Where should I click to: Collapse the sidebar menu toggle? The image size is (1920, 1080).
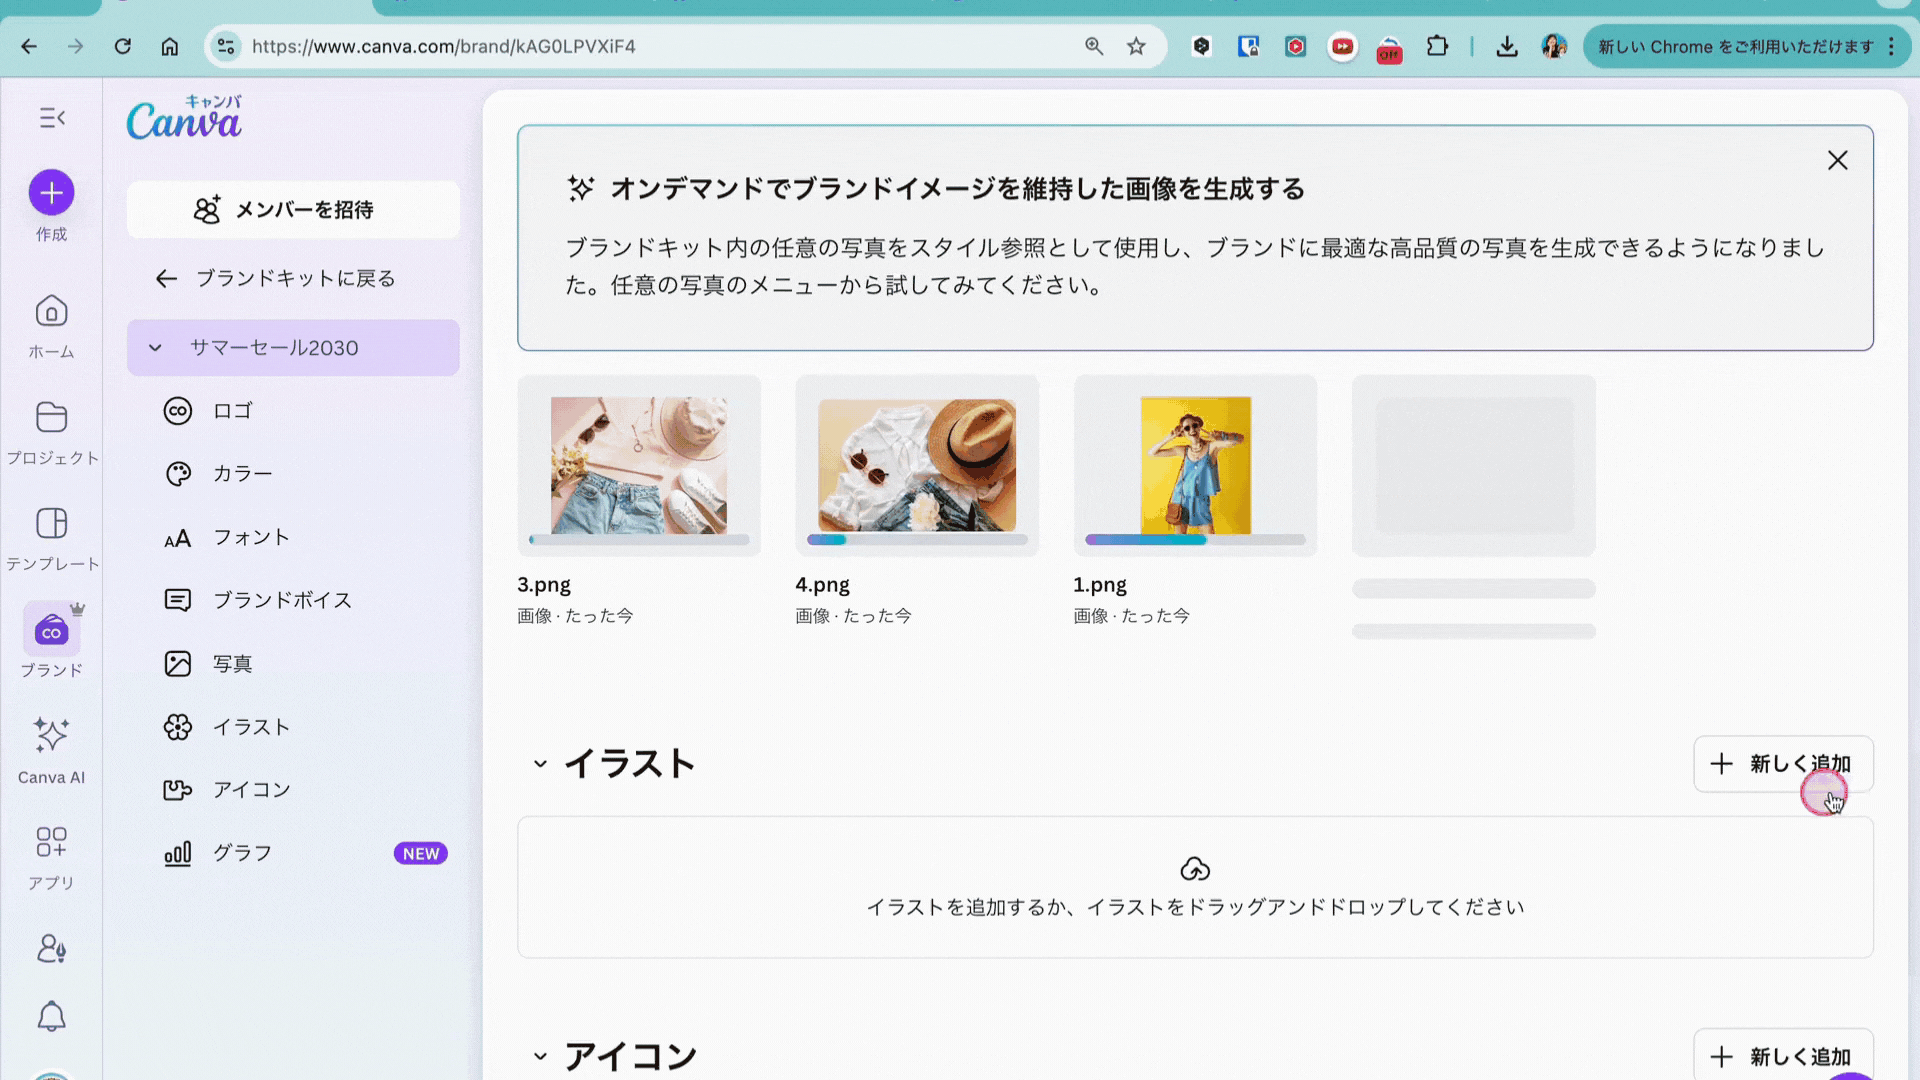[52, 118]
